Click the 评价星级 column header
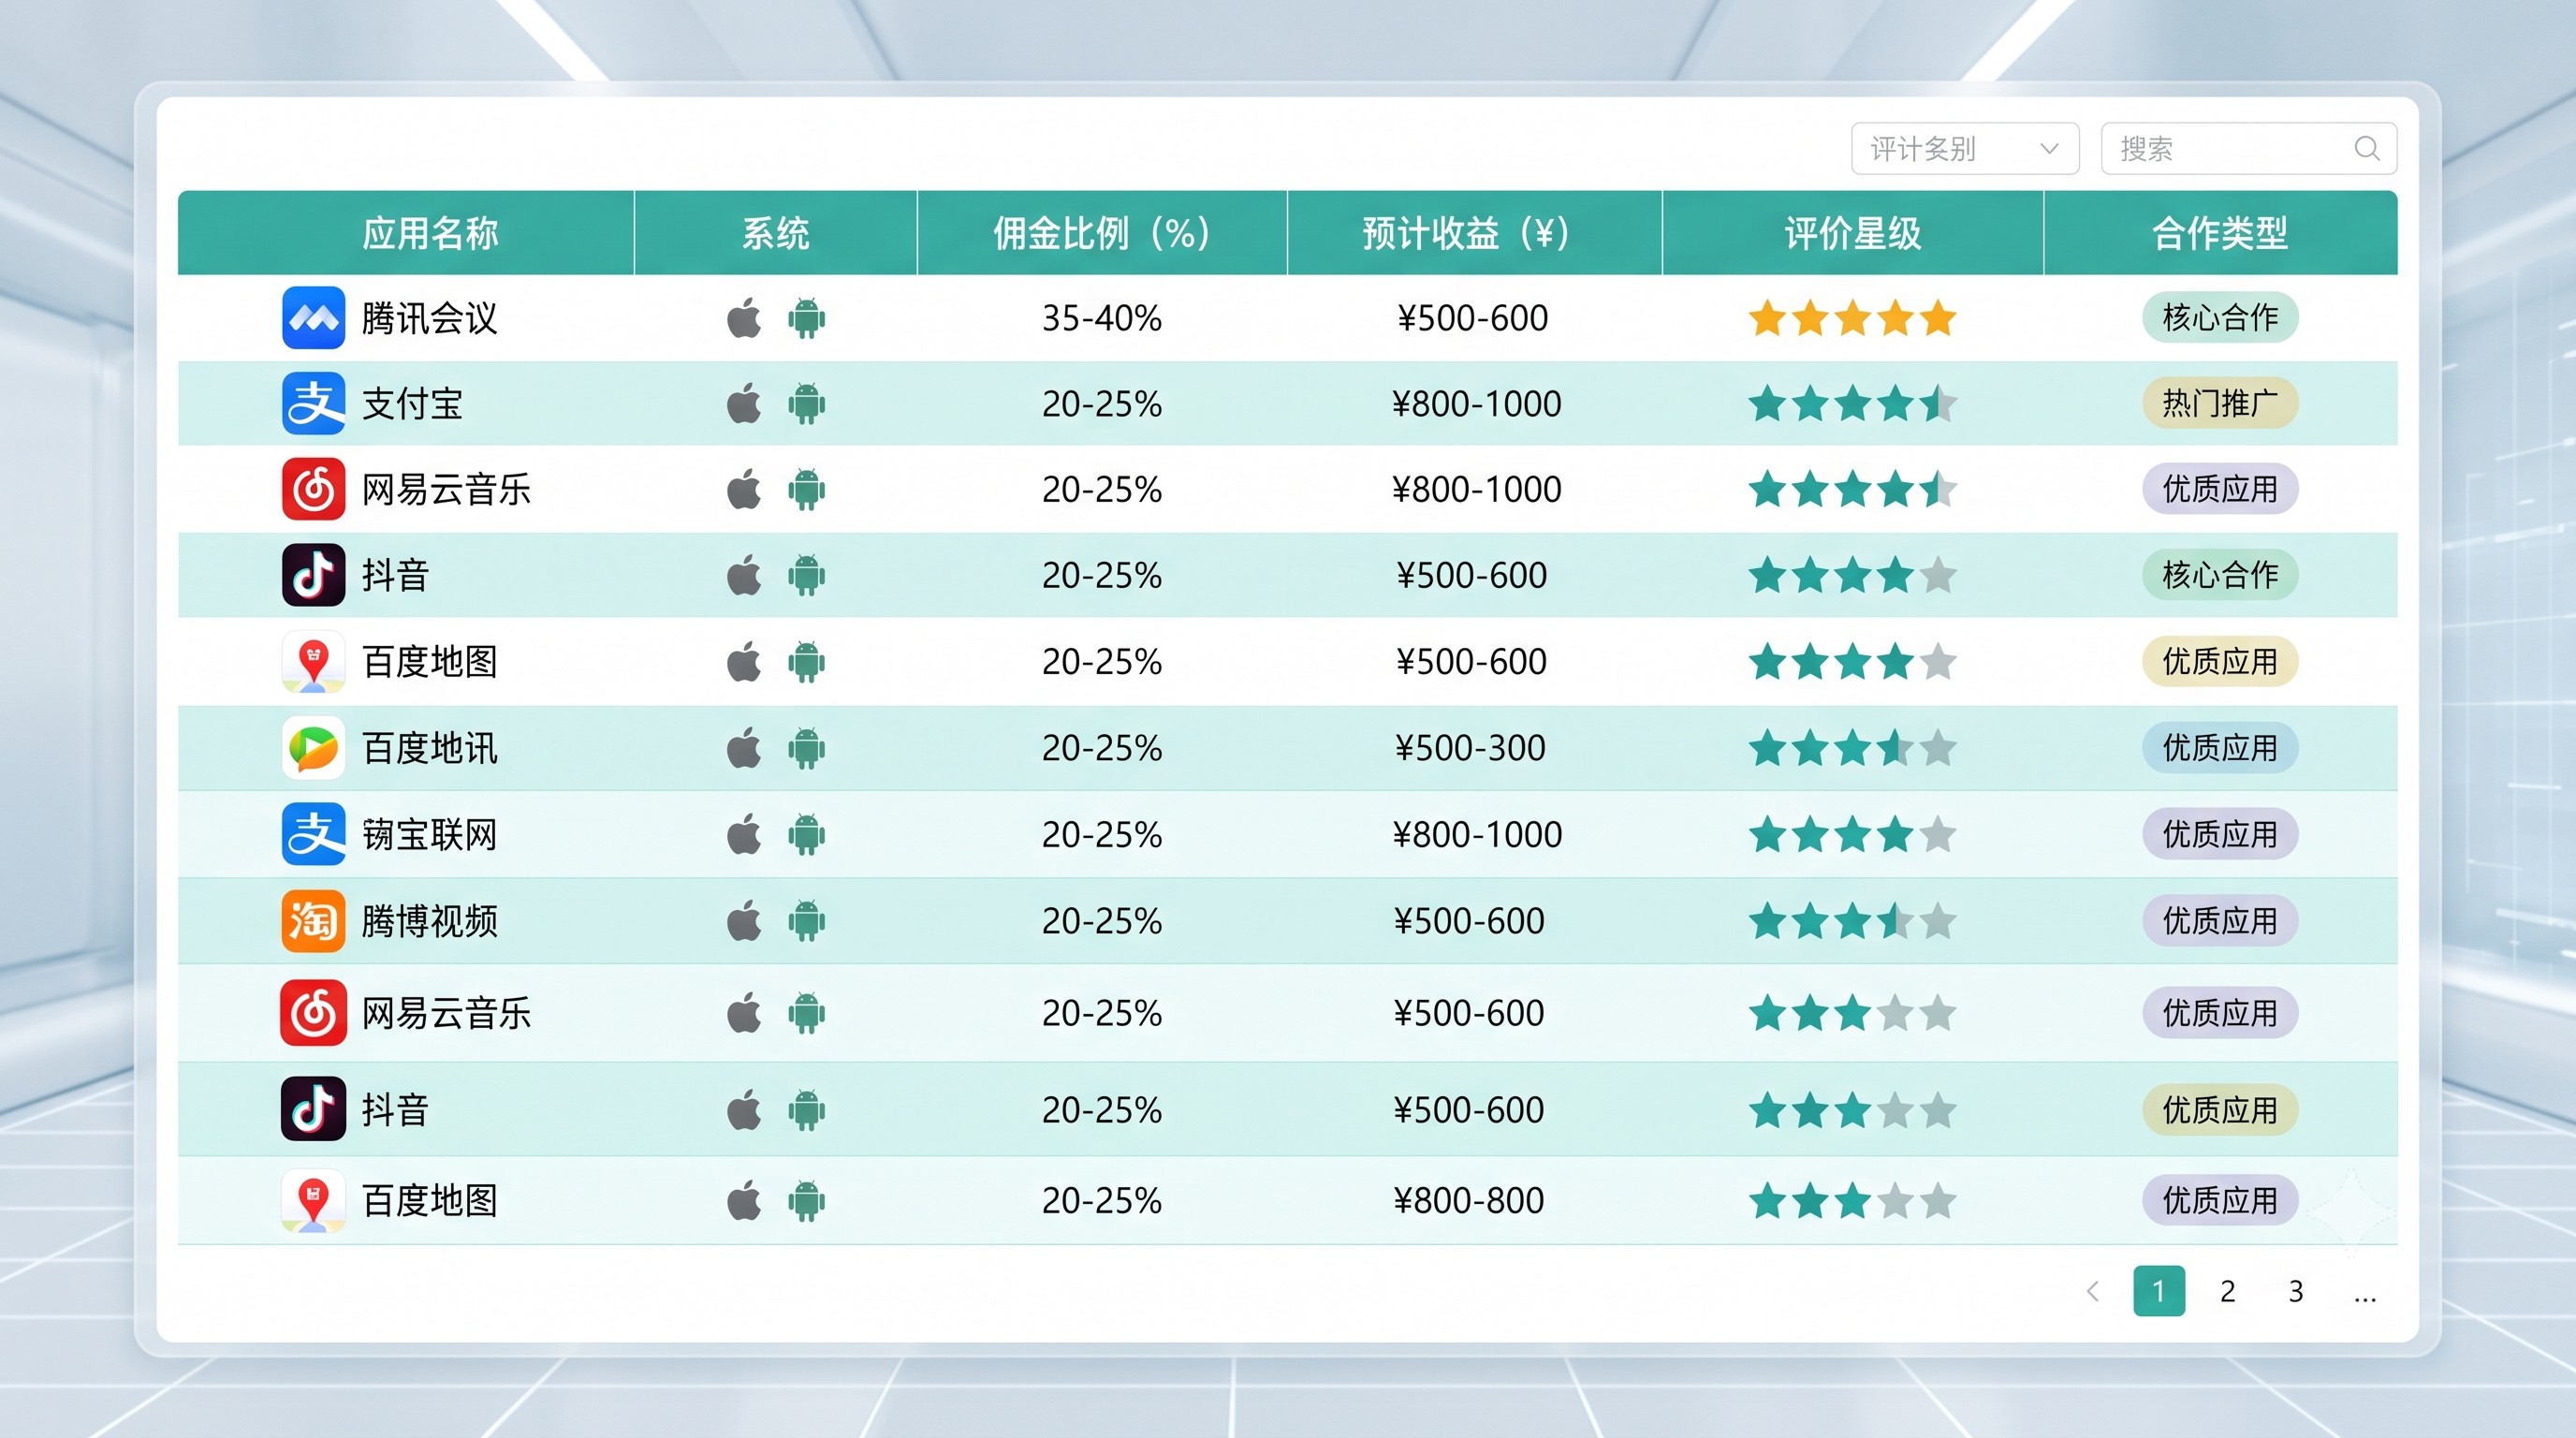2576x1438 pixels. (x=1853, y=233)
